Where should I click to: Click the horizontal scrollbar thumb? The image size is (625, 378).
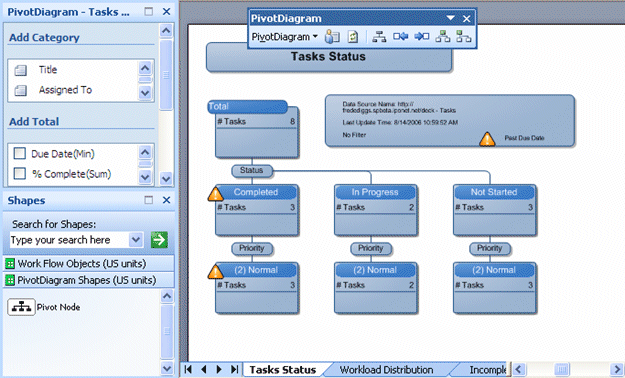[561, 369]
